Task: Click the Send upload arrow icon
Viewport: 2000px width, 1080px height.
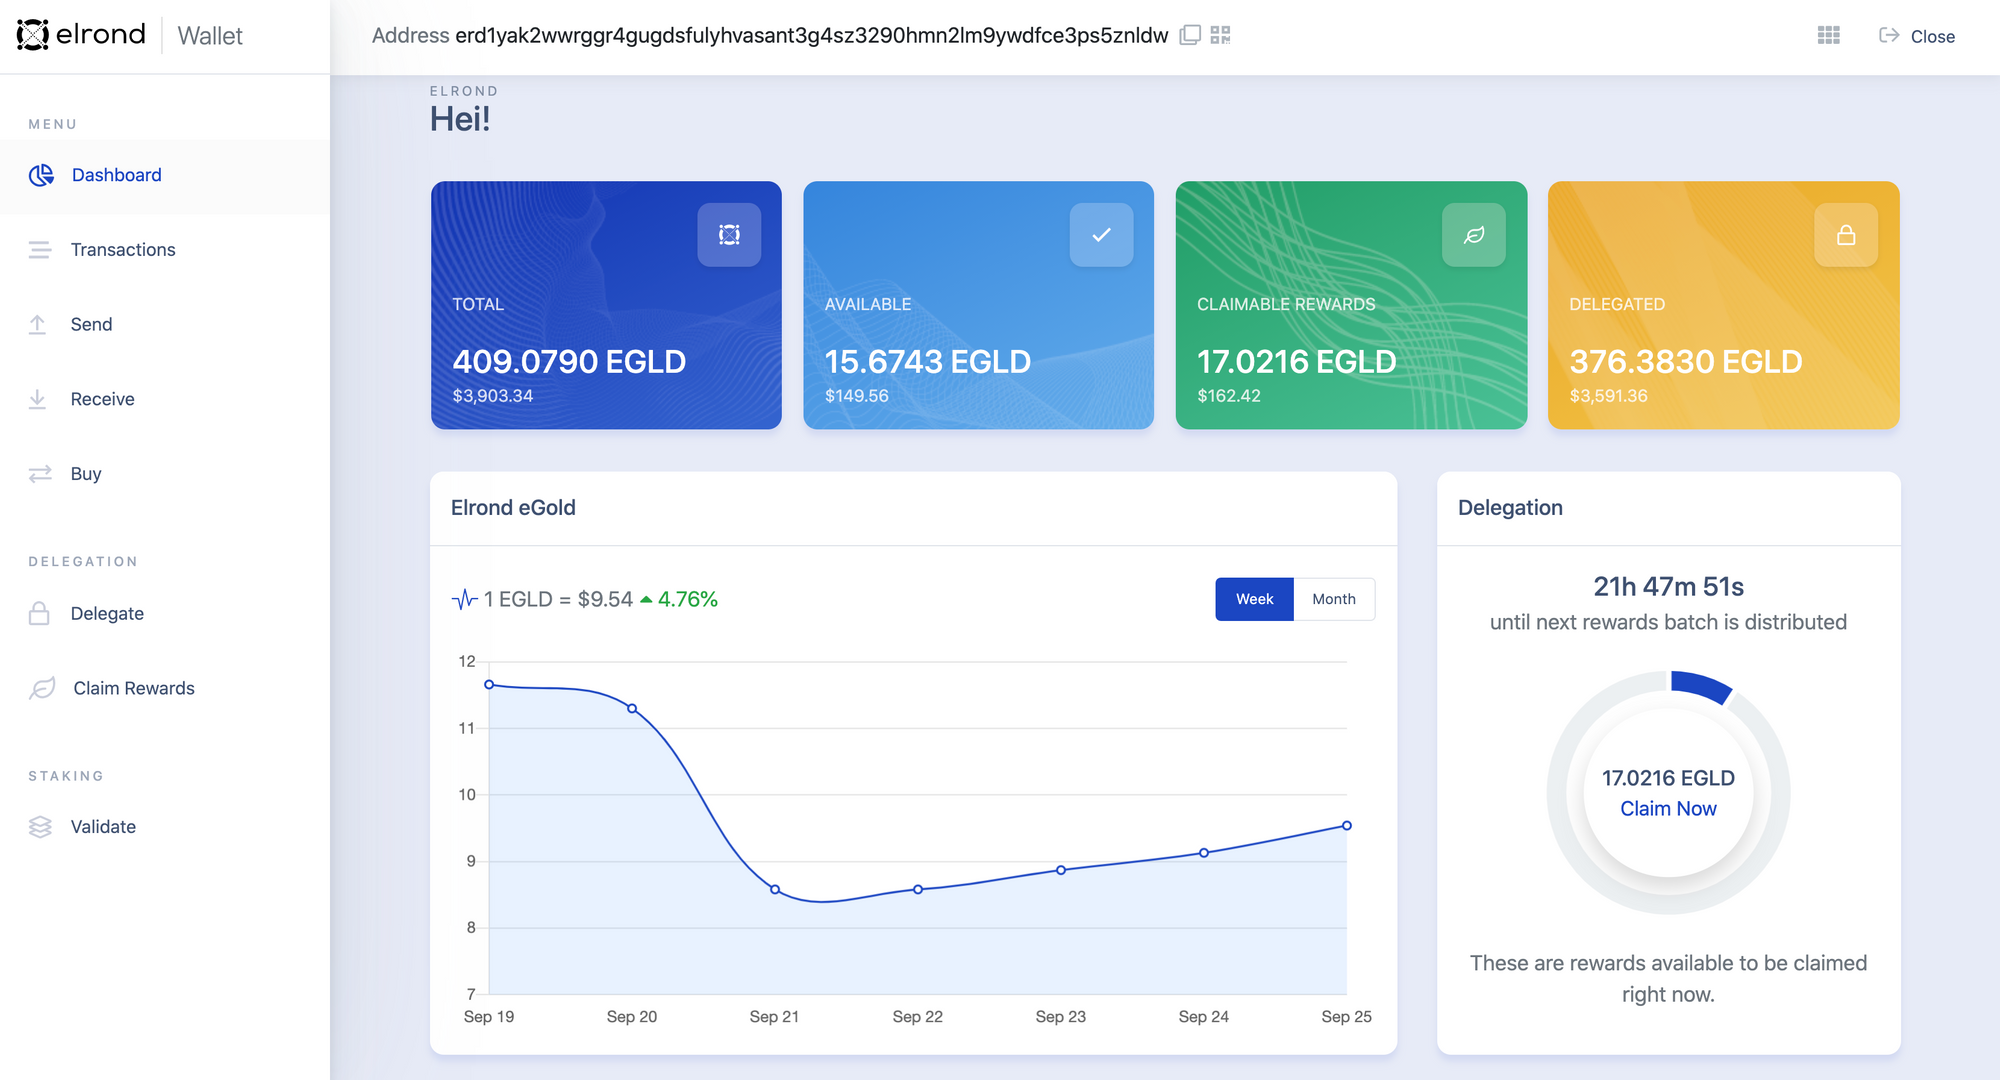Action: pyautogui.click(x=37, y=324)
